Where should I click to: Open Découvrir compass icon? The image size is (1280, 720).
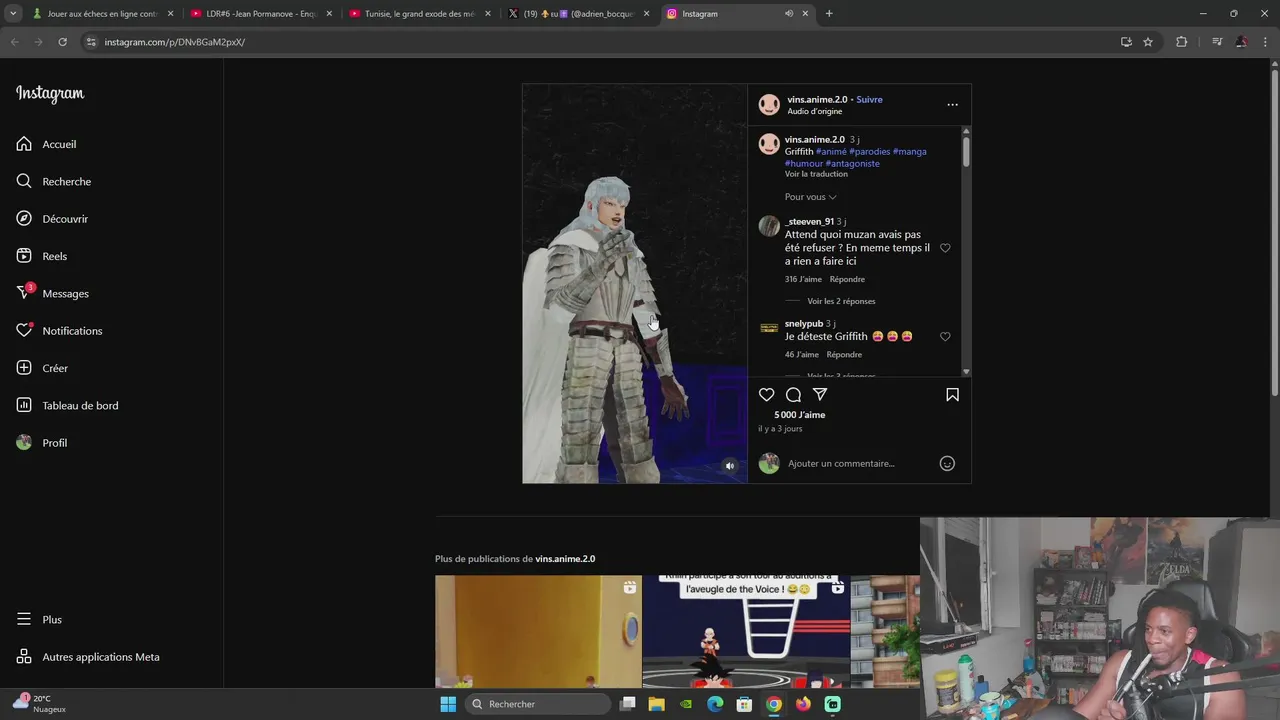tap(24, 219)
